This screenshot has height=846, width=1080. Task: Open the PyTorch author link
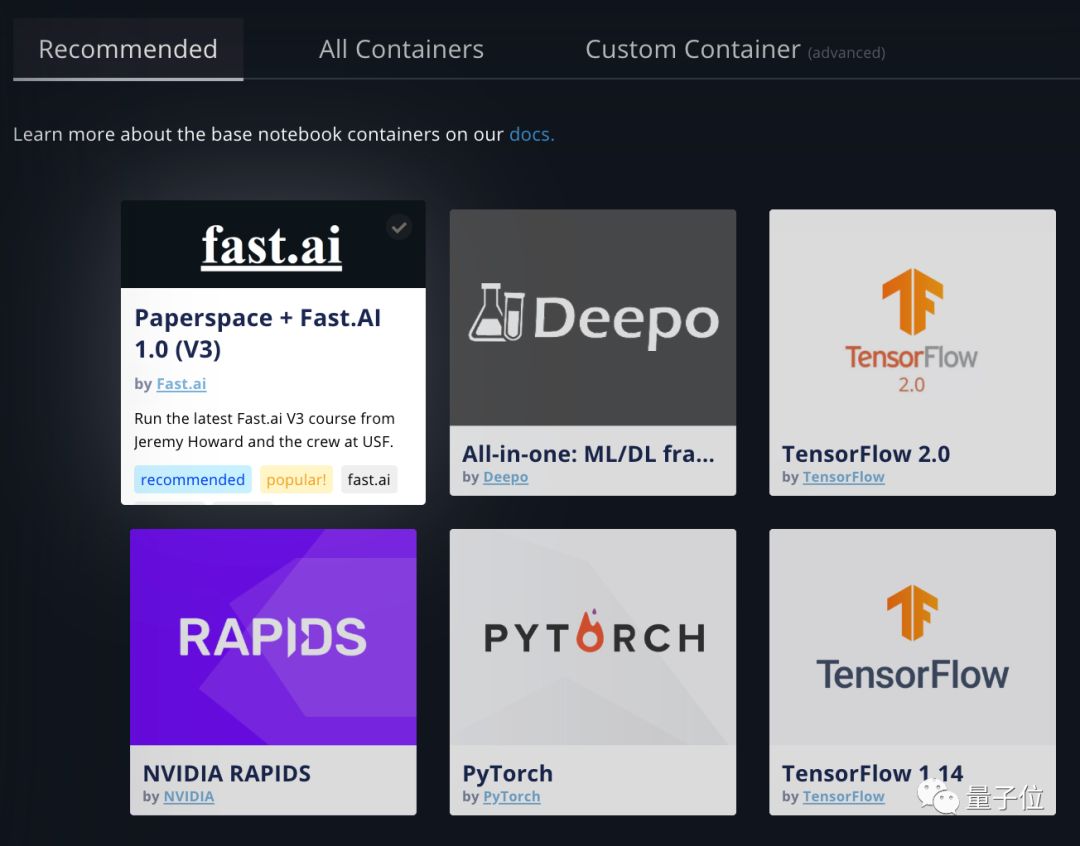pos(511,796)
